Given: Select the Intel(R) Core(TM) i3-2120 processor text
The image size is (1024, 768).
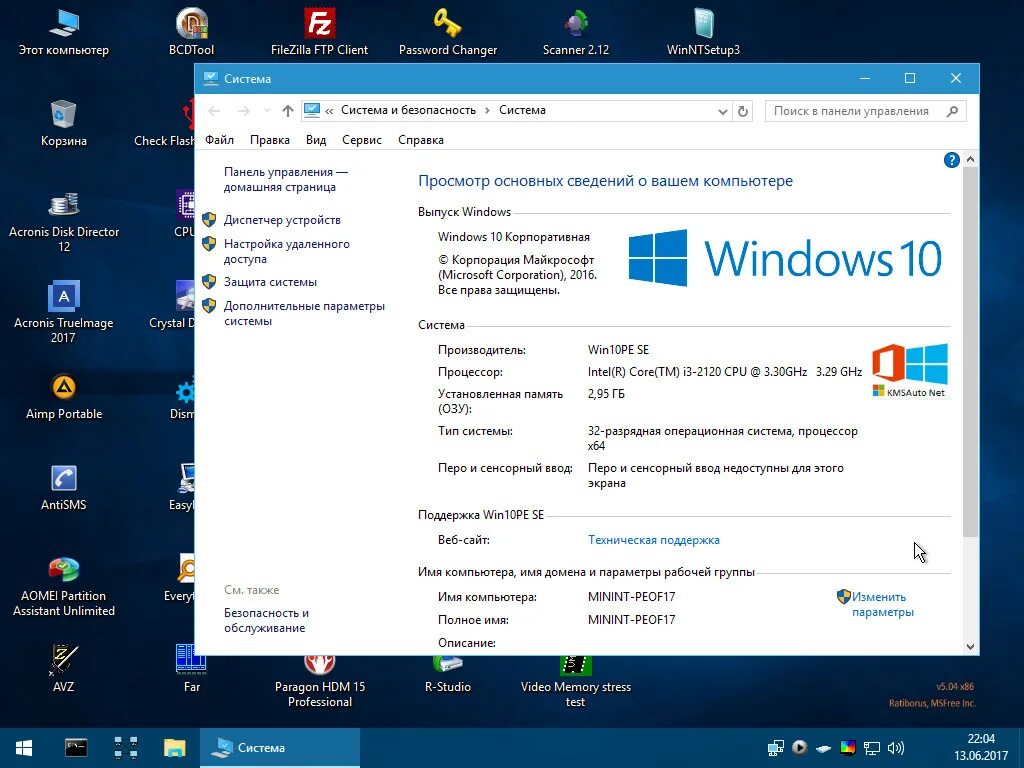Looking at the screenshot, I should 725,372.
